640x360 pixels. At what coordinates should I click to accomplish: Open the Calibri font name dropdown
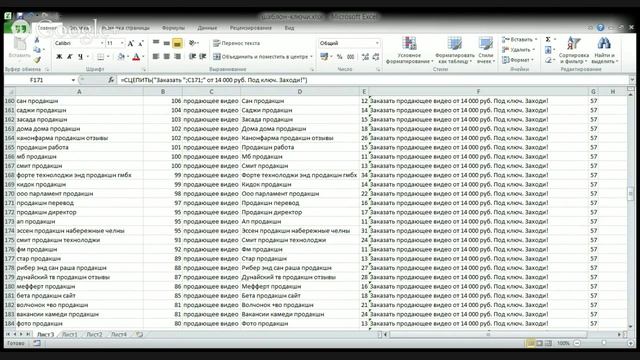(102, 43)
